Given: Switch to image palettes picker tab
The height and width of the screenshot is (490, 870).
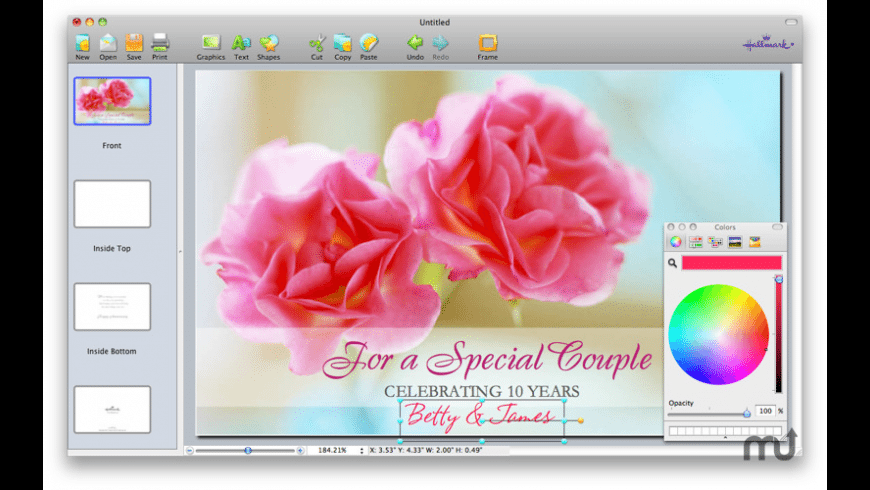Looking at the screenshot, I should click(735, 242).
